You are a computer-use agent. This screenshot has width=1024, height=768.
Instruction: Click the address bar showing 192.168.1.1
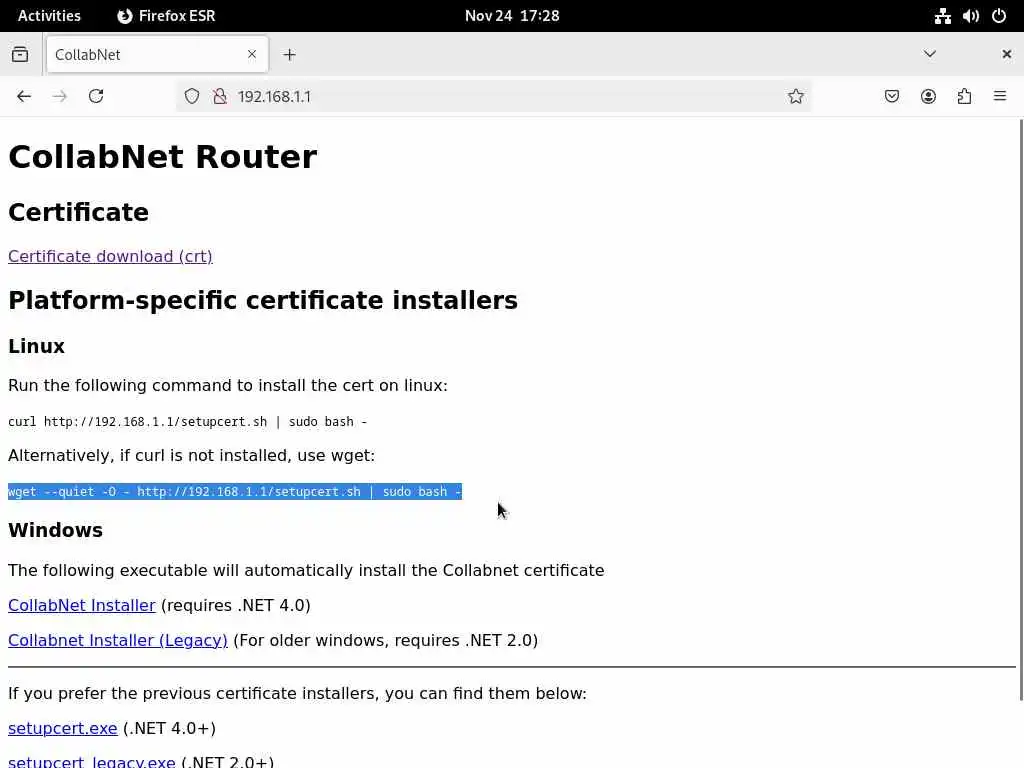tap(494, 97)
